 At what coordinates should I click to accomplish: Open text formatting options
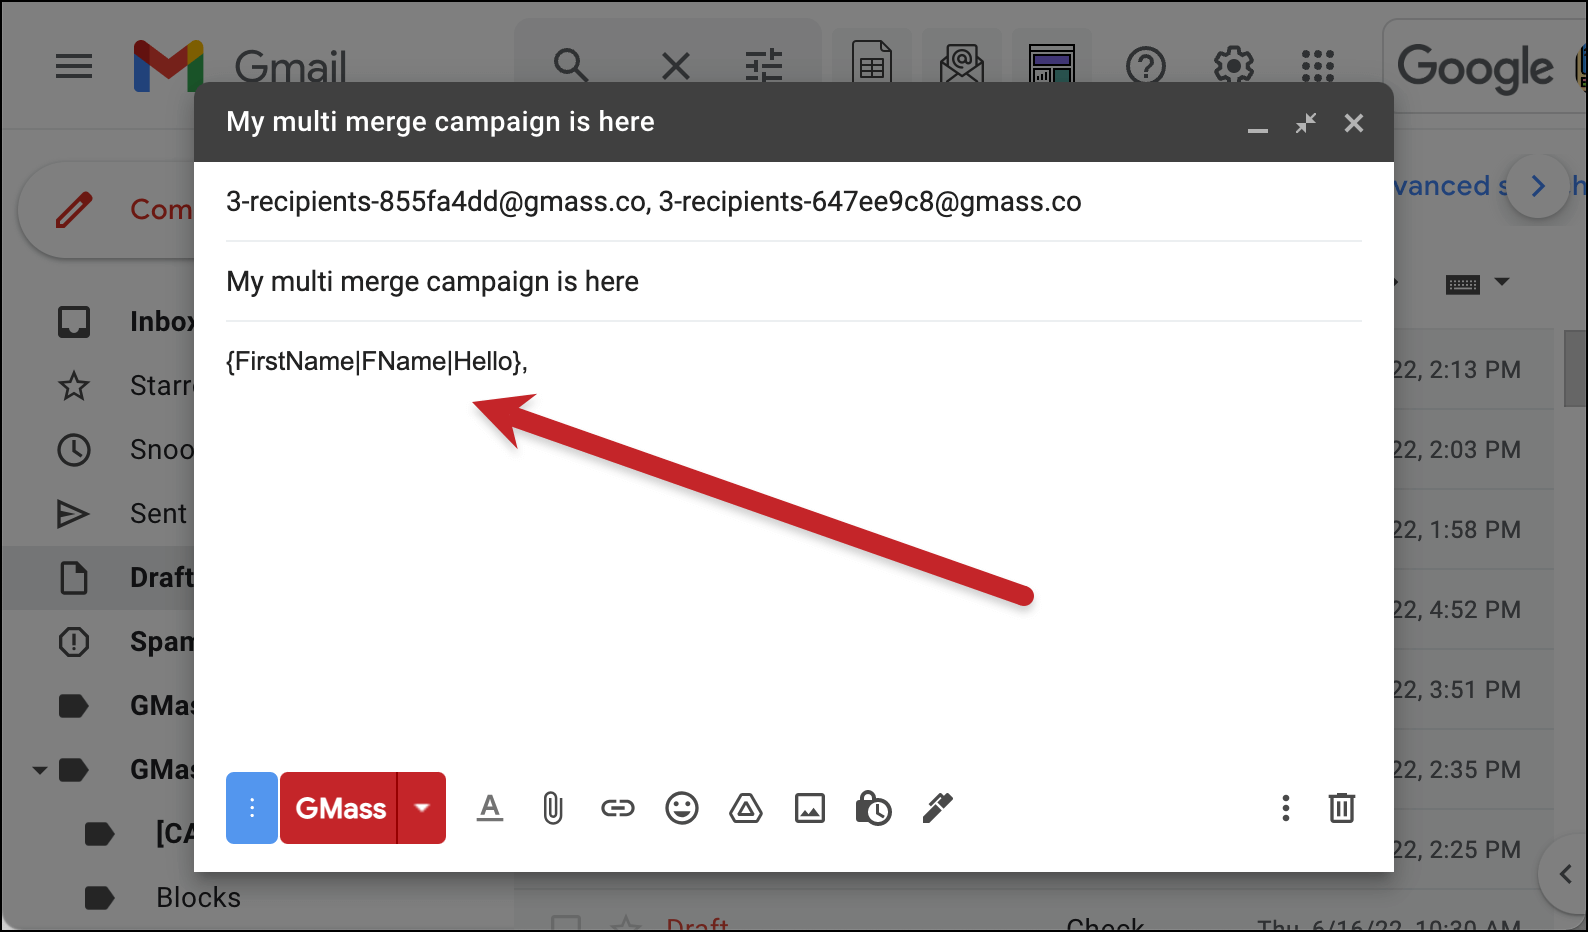tap(490, 808)
